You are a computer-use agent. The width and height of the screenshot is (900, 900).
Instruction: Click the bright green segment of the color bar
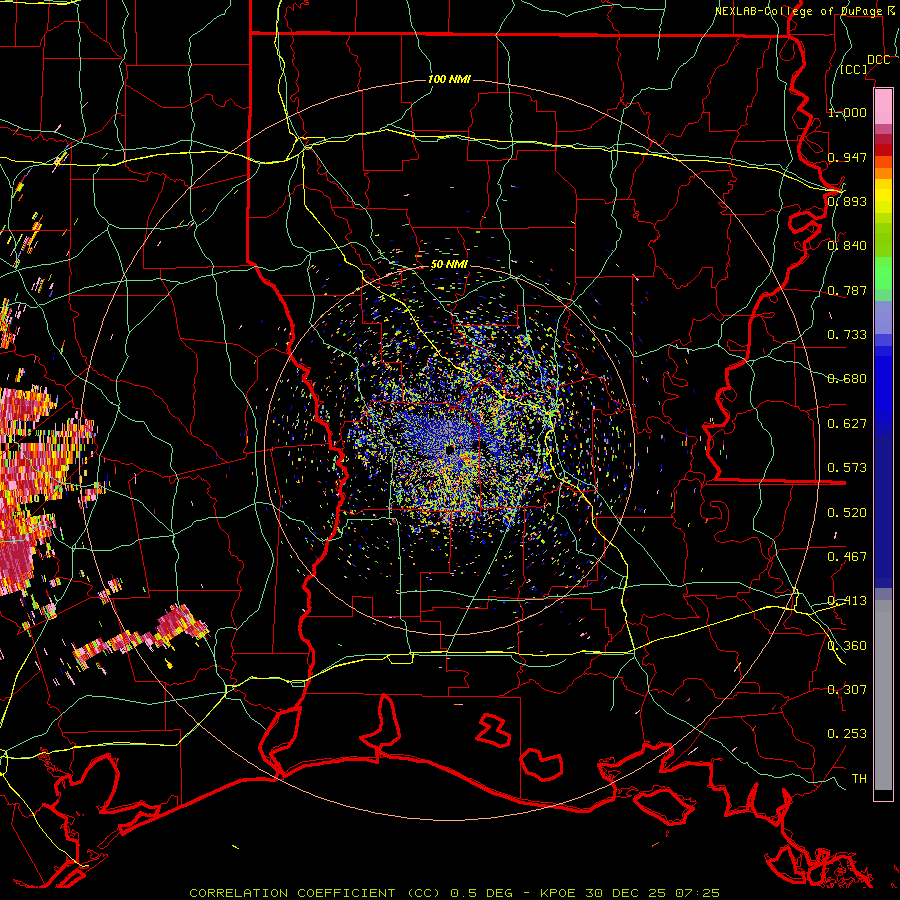point(883,274)
